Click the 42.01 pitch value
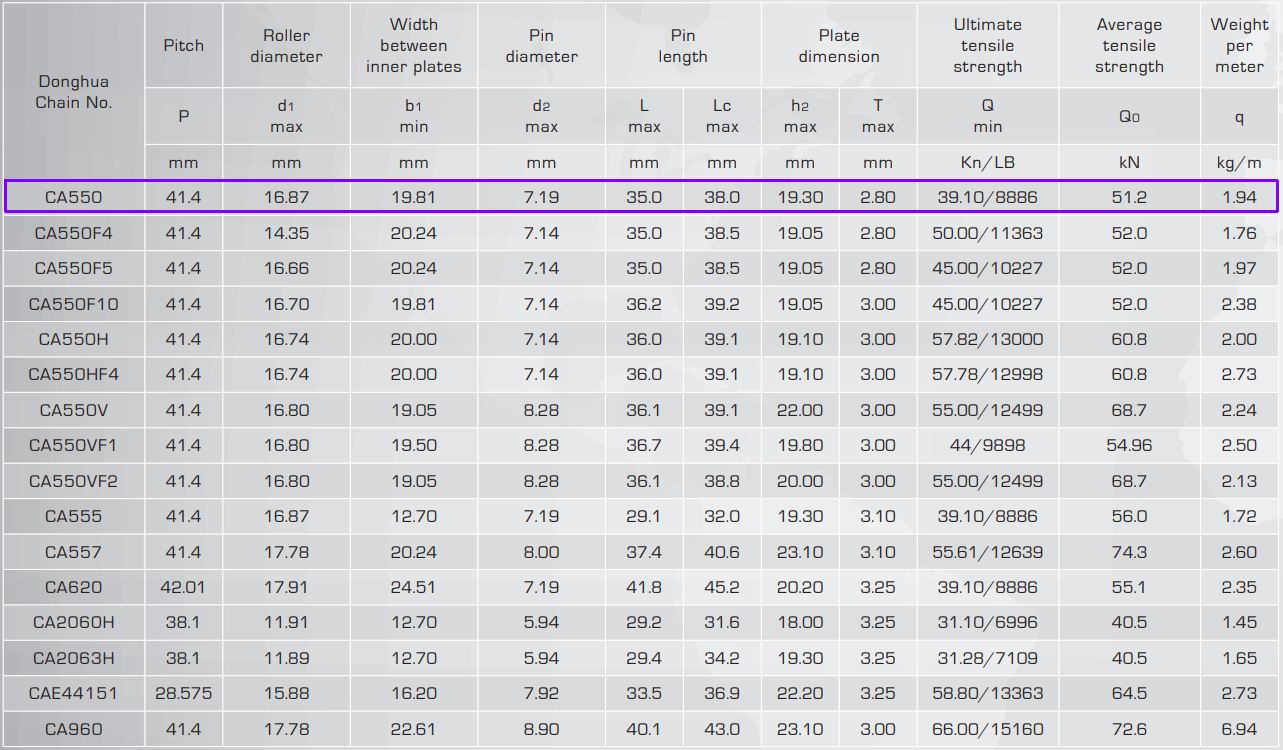The height and width of the screenshot is (750, 1283). click(x=183, y=587)
